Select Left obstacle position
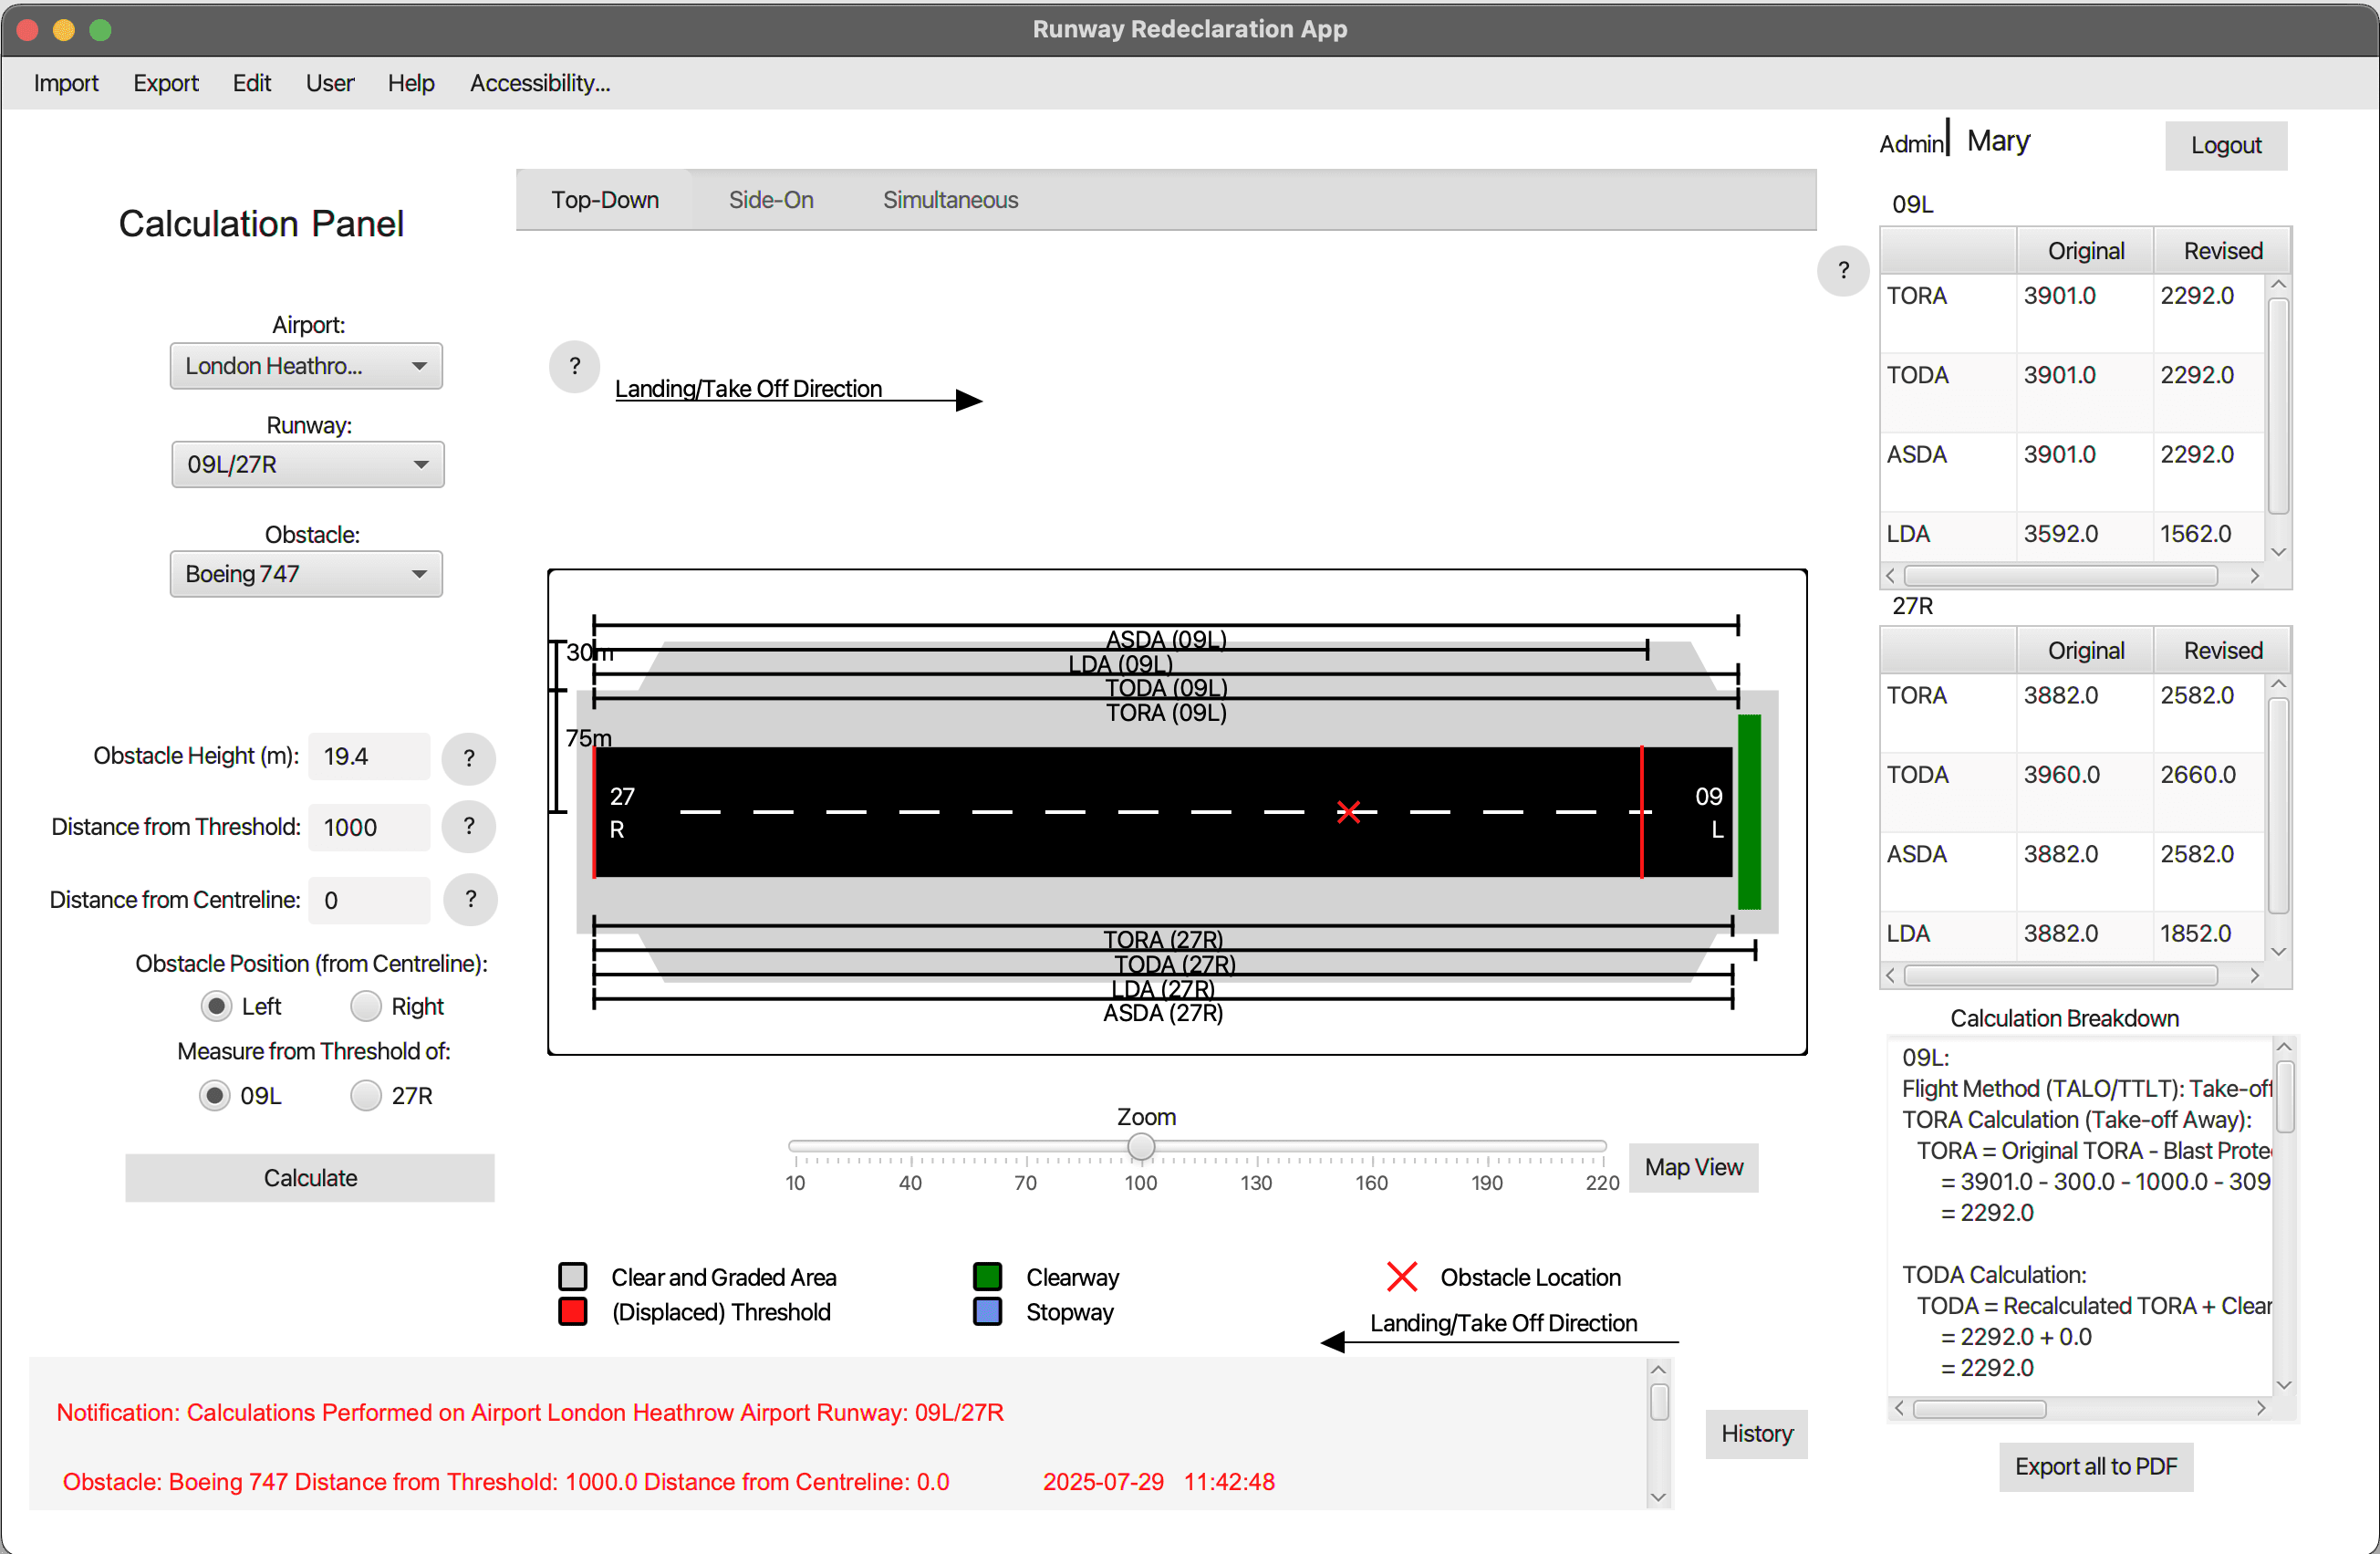This screenshot has width=2380, height=1554. (x=215, y=1006)
